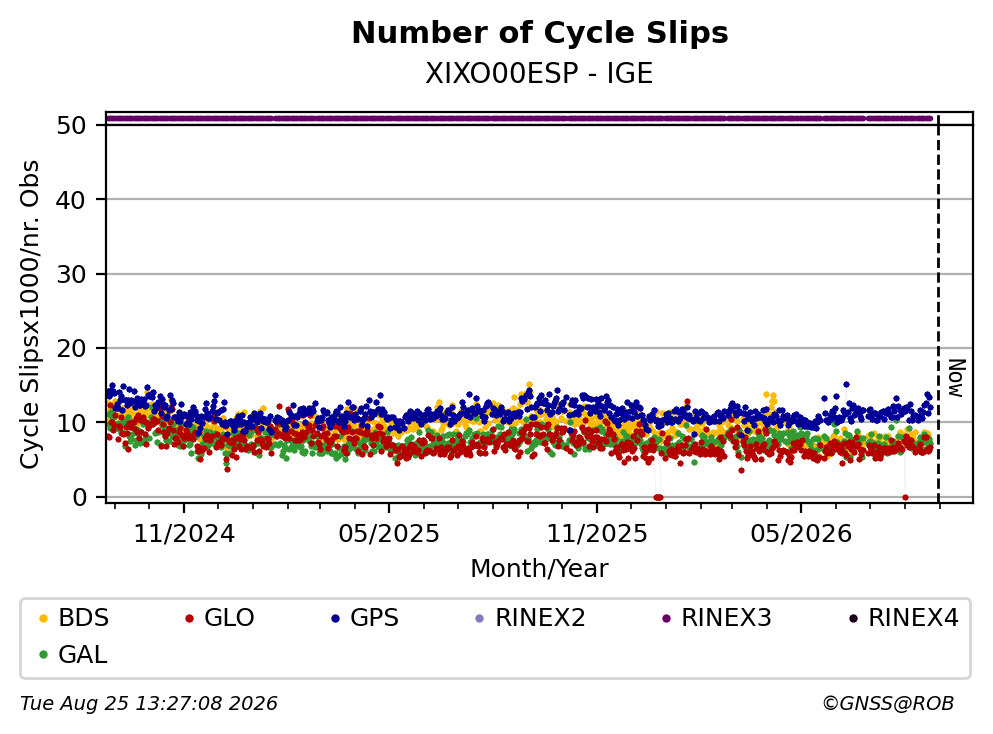Click the ©GNSS@ROB credit text
The image size is (993, 734).
click(888, 704)
